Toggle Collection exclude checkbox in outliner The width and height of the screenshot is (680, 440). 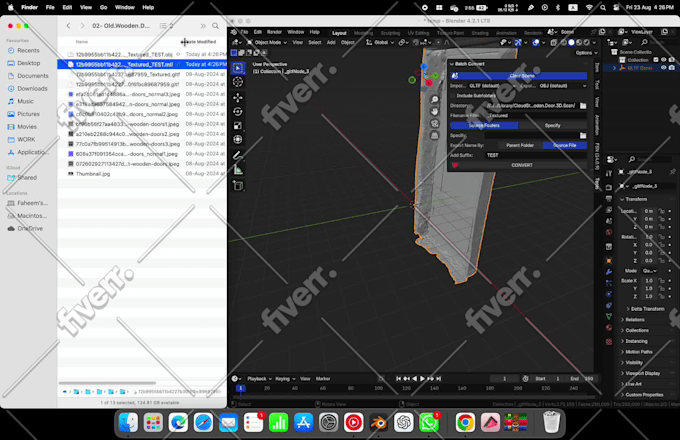tap(656, 60)
